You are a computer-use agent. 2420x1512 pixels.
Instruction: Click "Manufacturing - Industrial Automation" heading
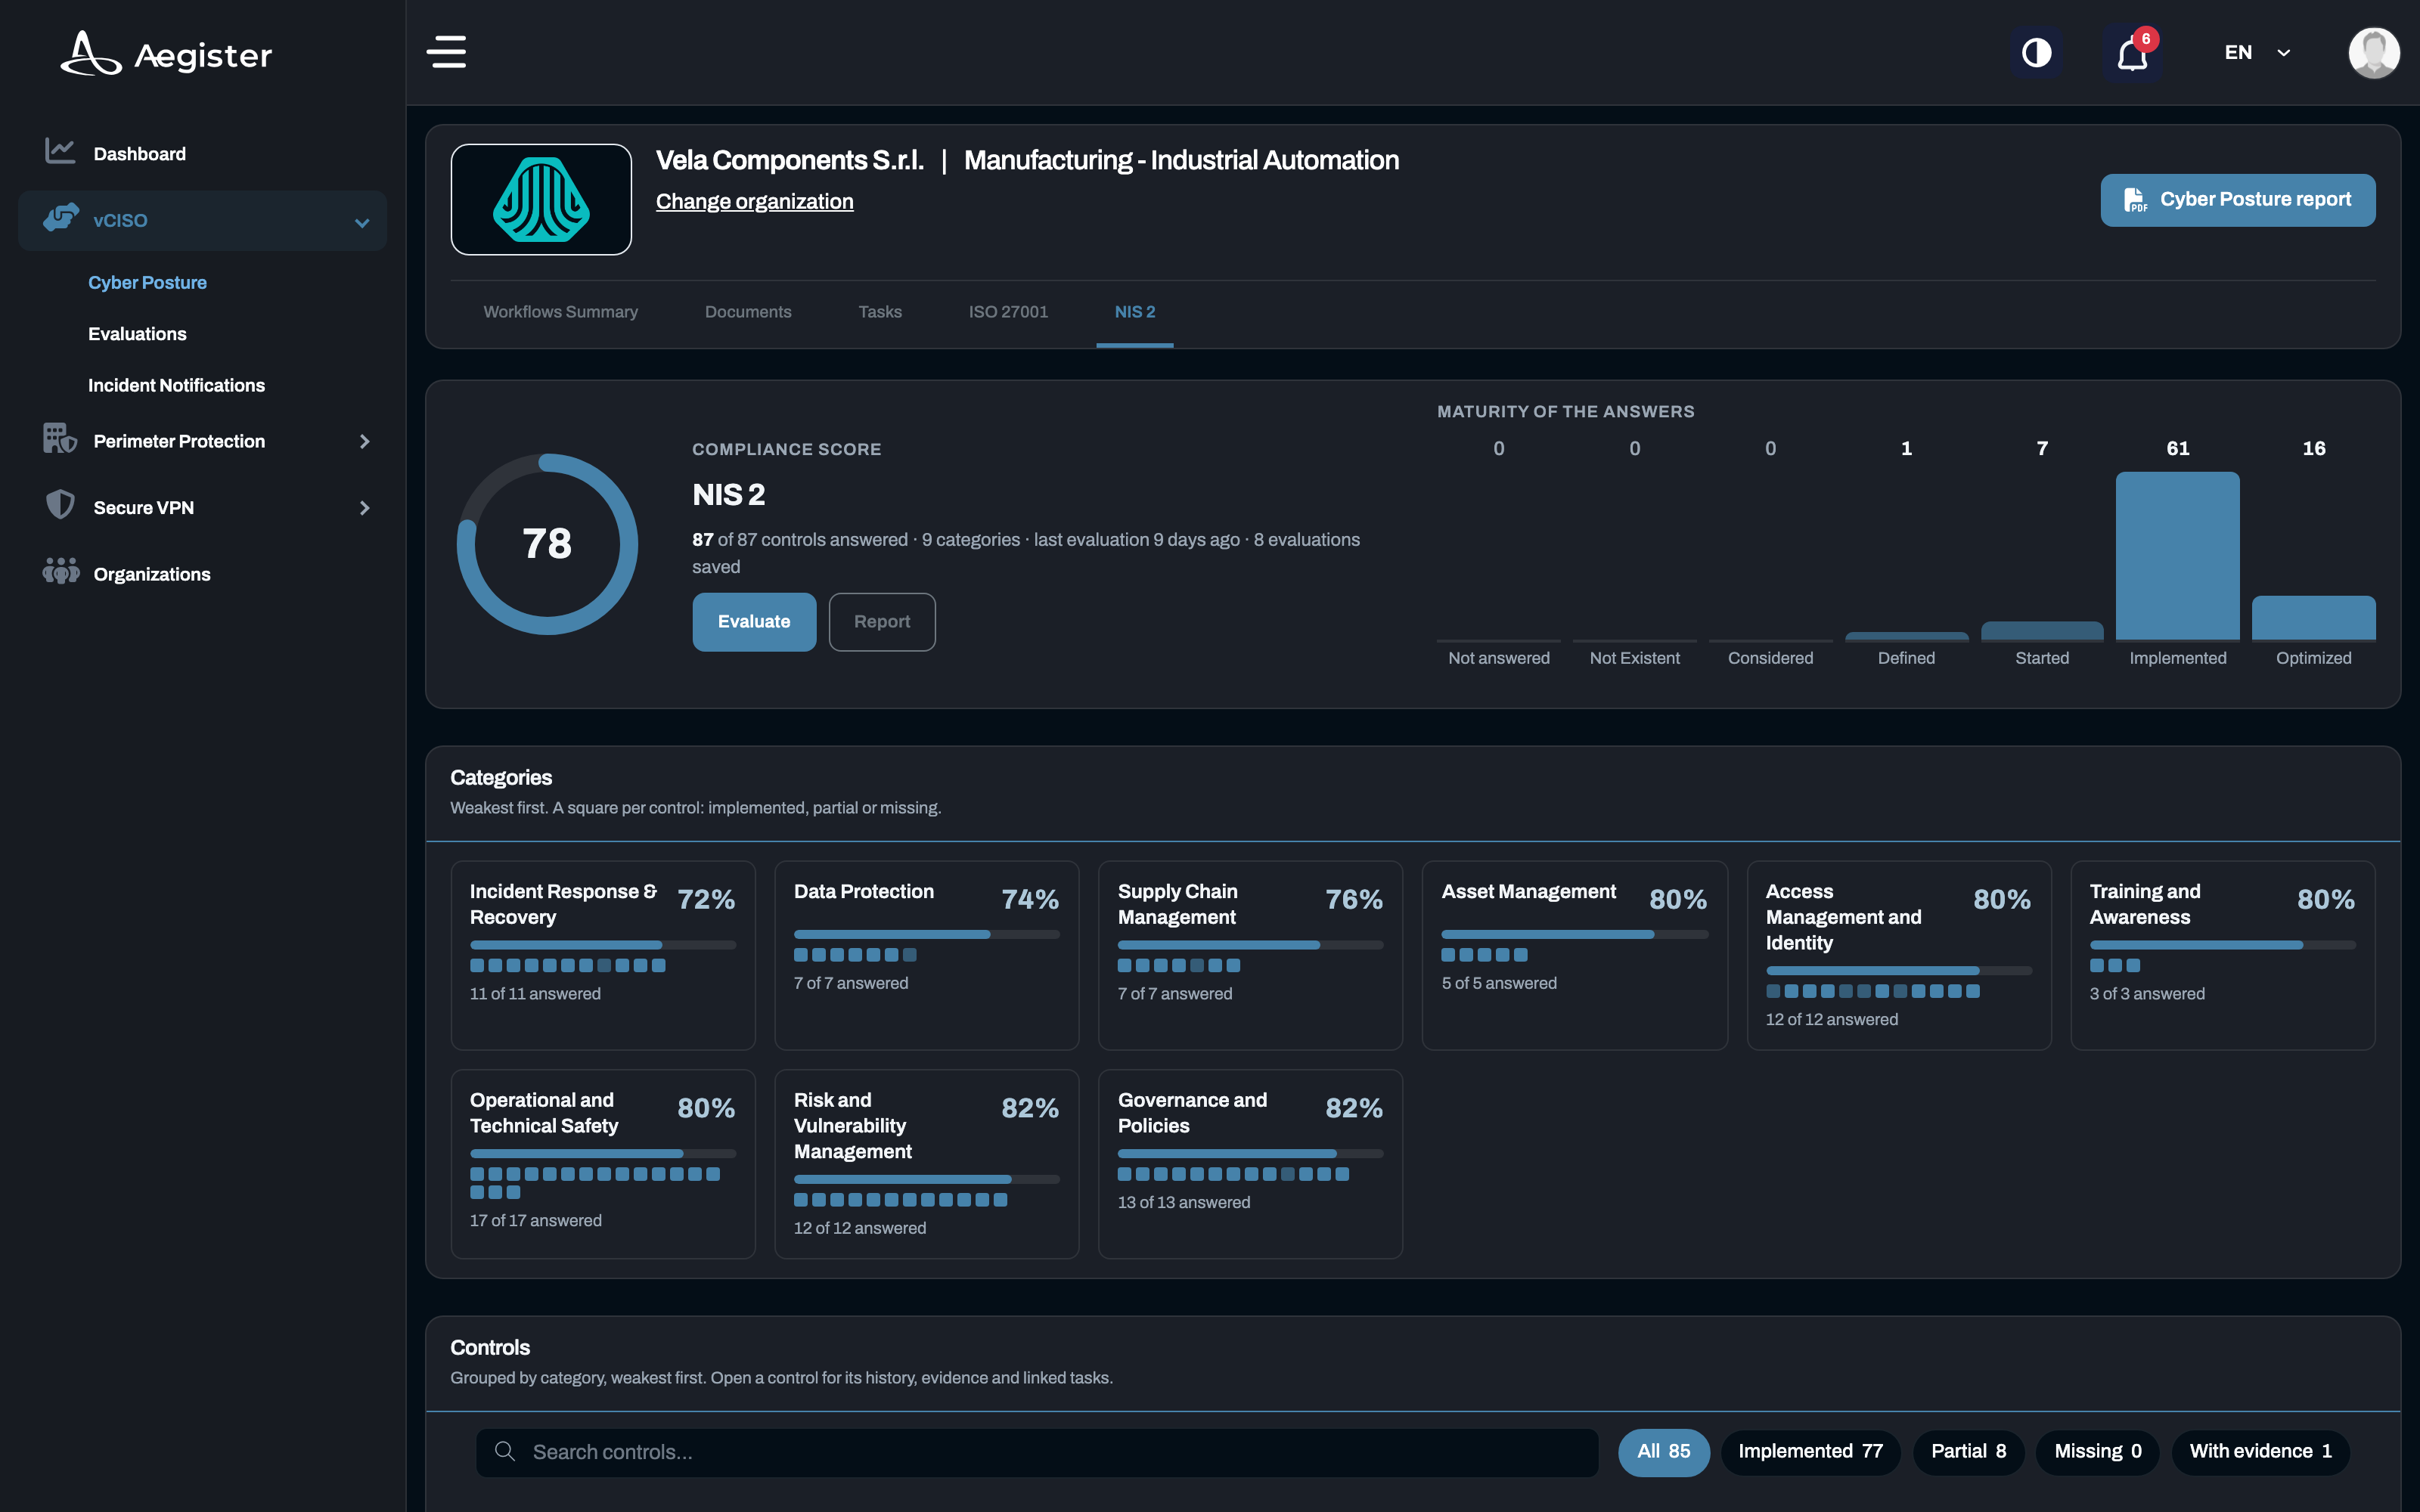tap(1181, 160)
